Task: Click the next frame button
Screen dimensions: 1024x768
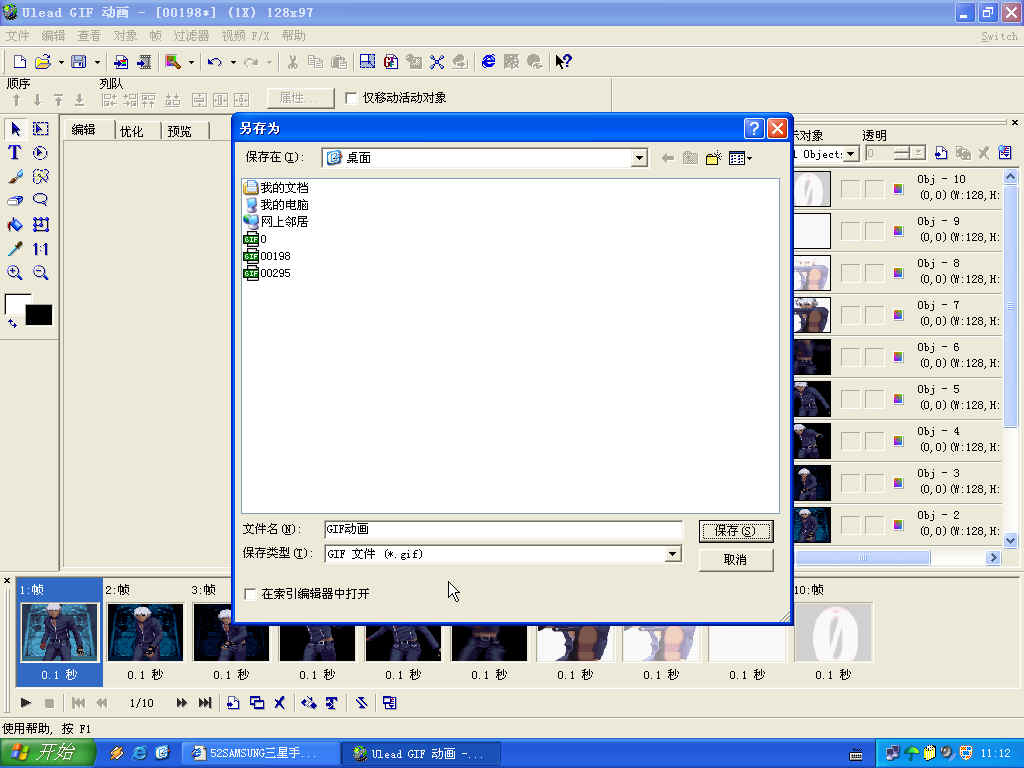Action: [182, 703]
